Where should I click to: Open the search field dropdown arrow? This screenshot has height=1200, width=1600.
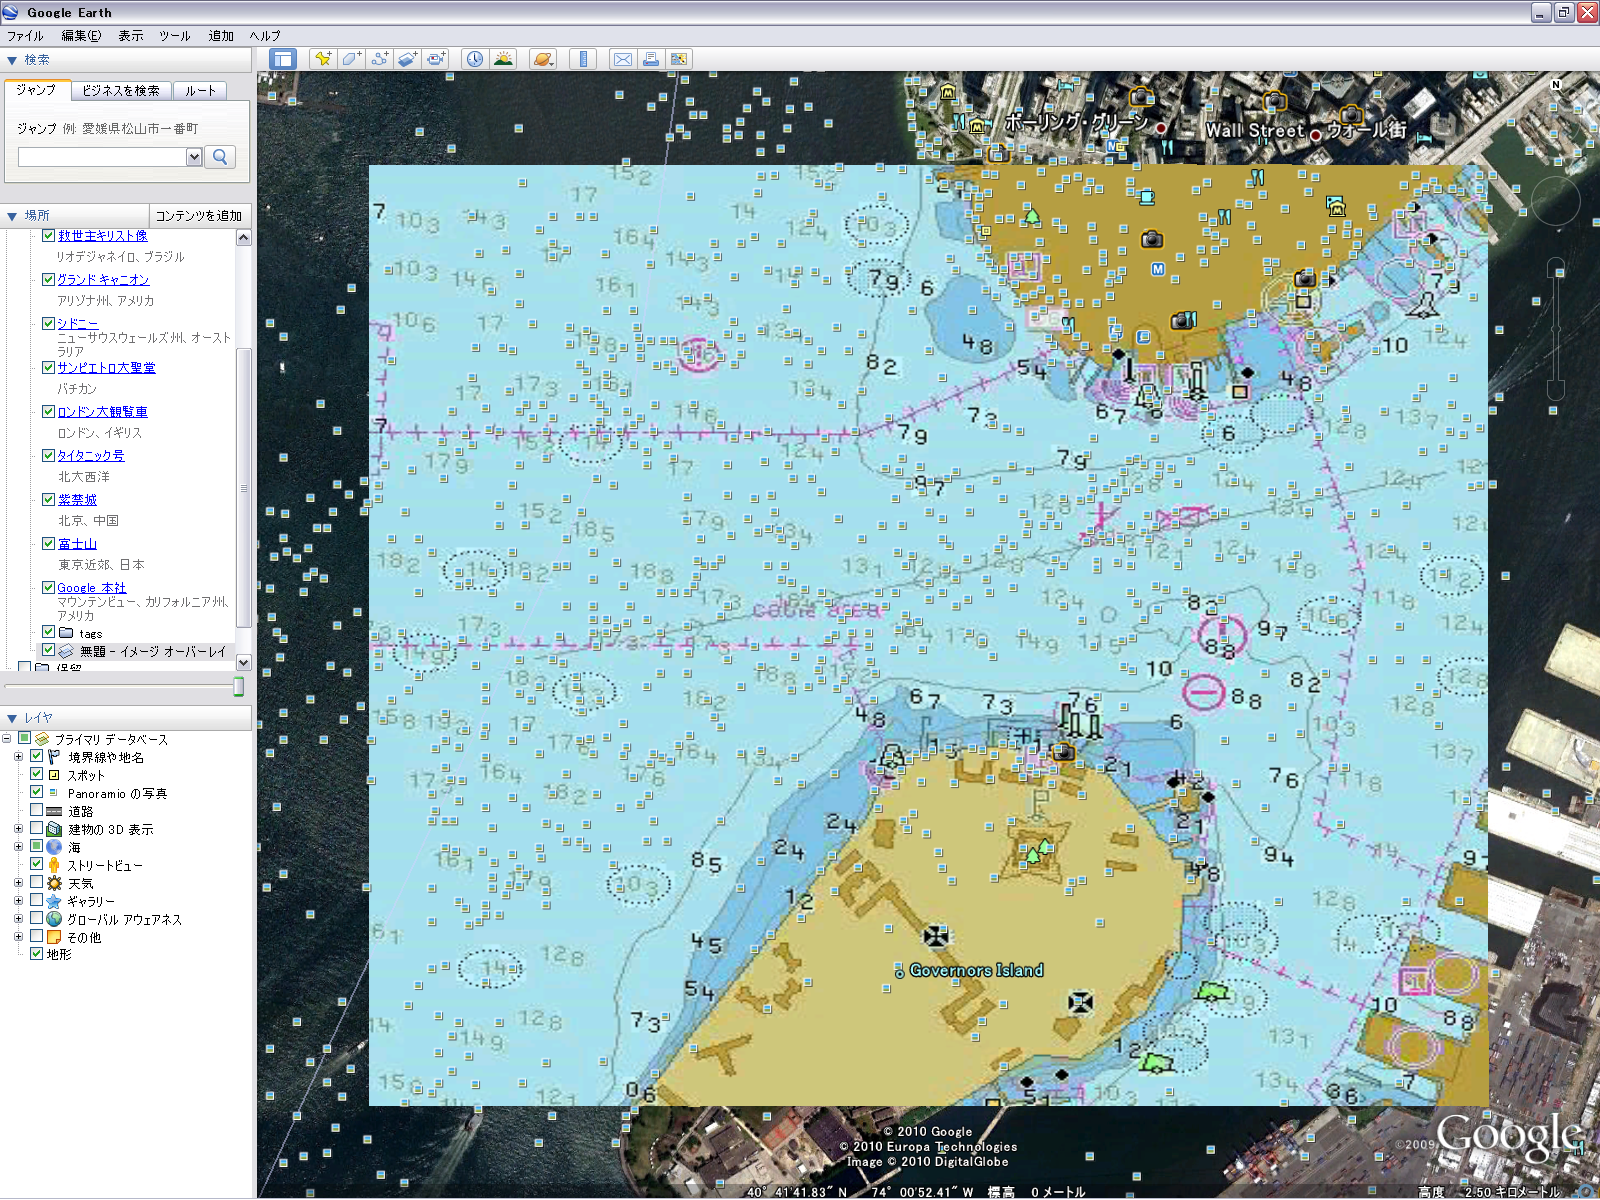point(194,157)
